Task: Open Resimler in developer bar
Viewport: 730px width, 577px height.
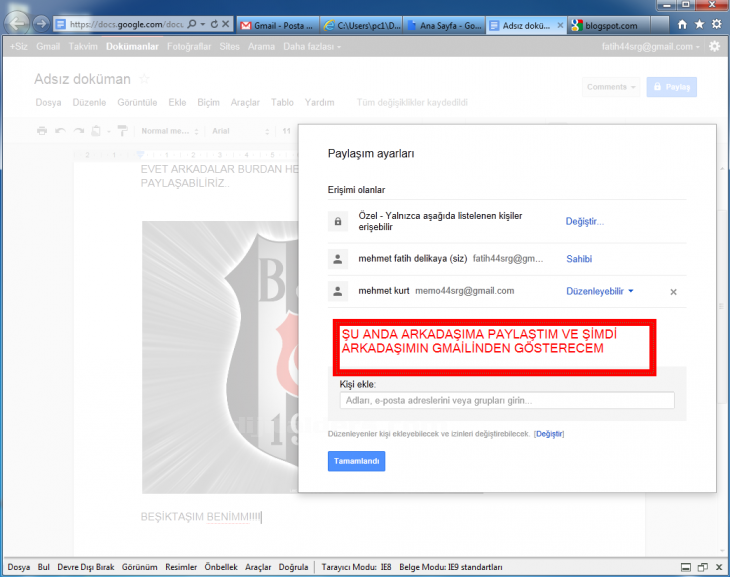Action: pyautogui.click(x=181, y=567)
